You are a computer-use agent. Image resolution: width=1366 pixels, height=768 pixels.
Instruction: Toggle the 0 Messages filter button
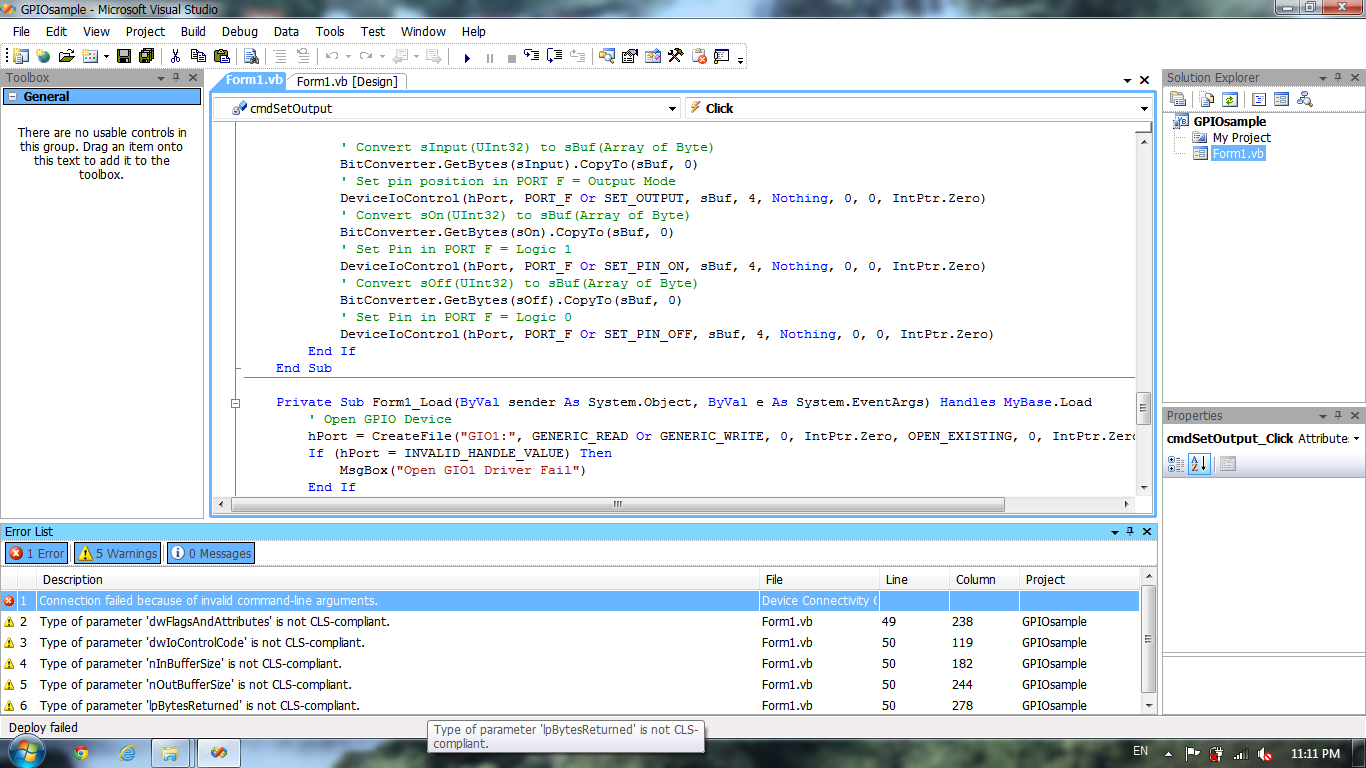(x=210, y=553)
